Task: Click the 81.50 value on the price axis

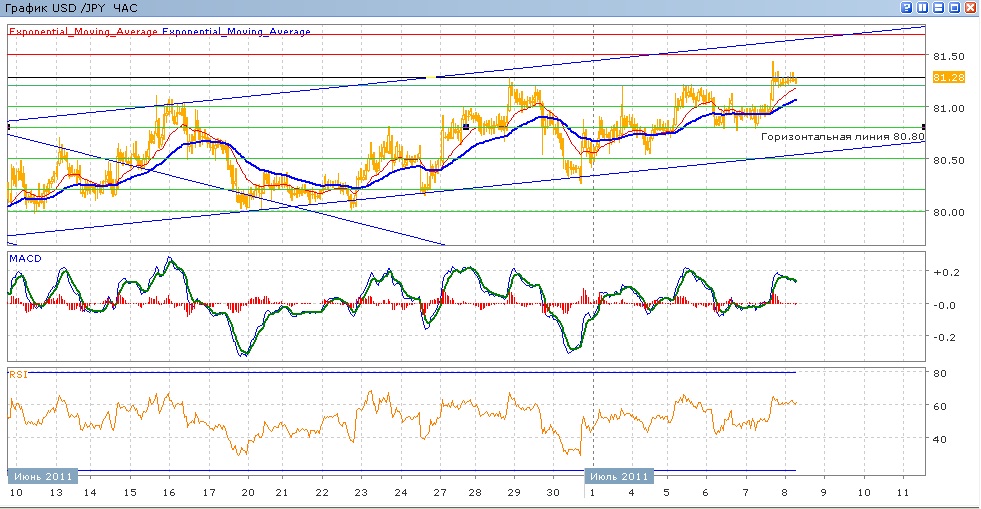Action: point(947,56)
